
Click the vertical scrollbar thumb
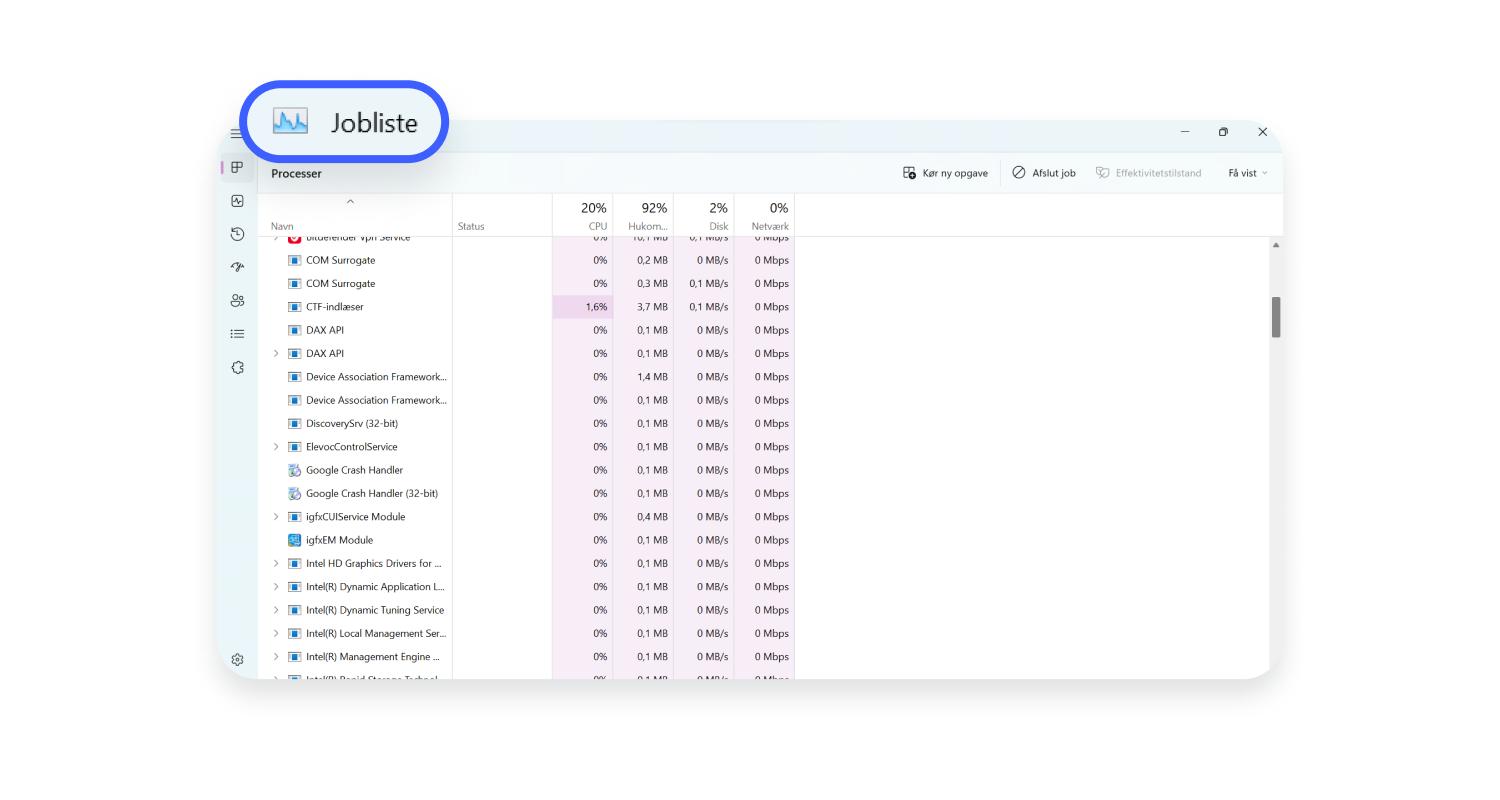1276,317
